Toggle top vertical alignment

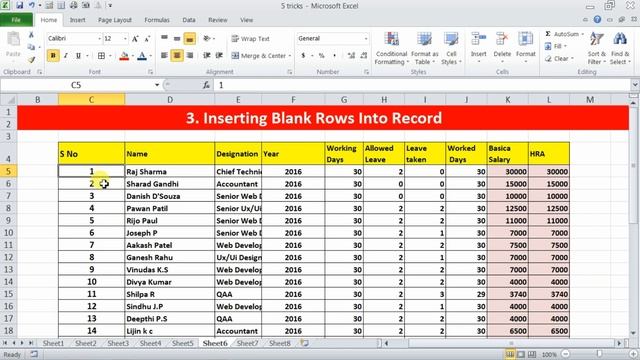pos(164,39)
